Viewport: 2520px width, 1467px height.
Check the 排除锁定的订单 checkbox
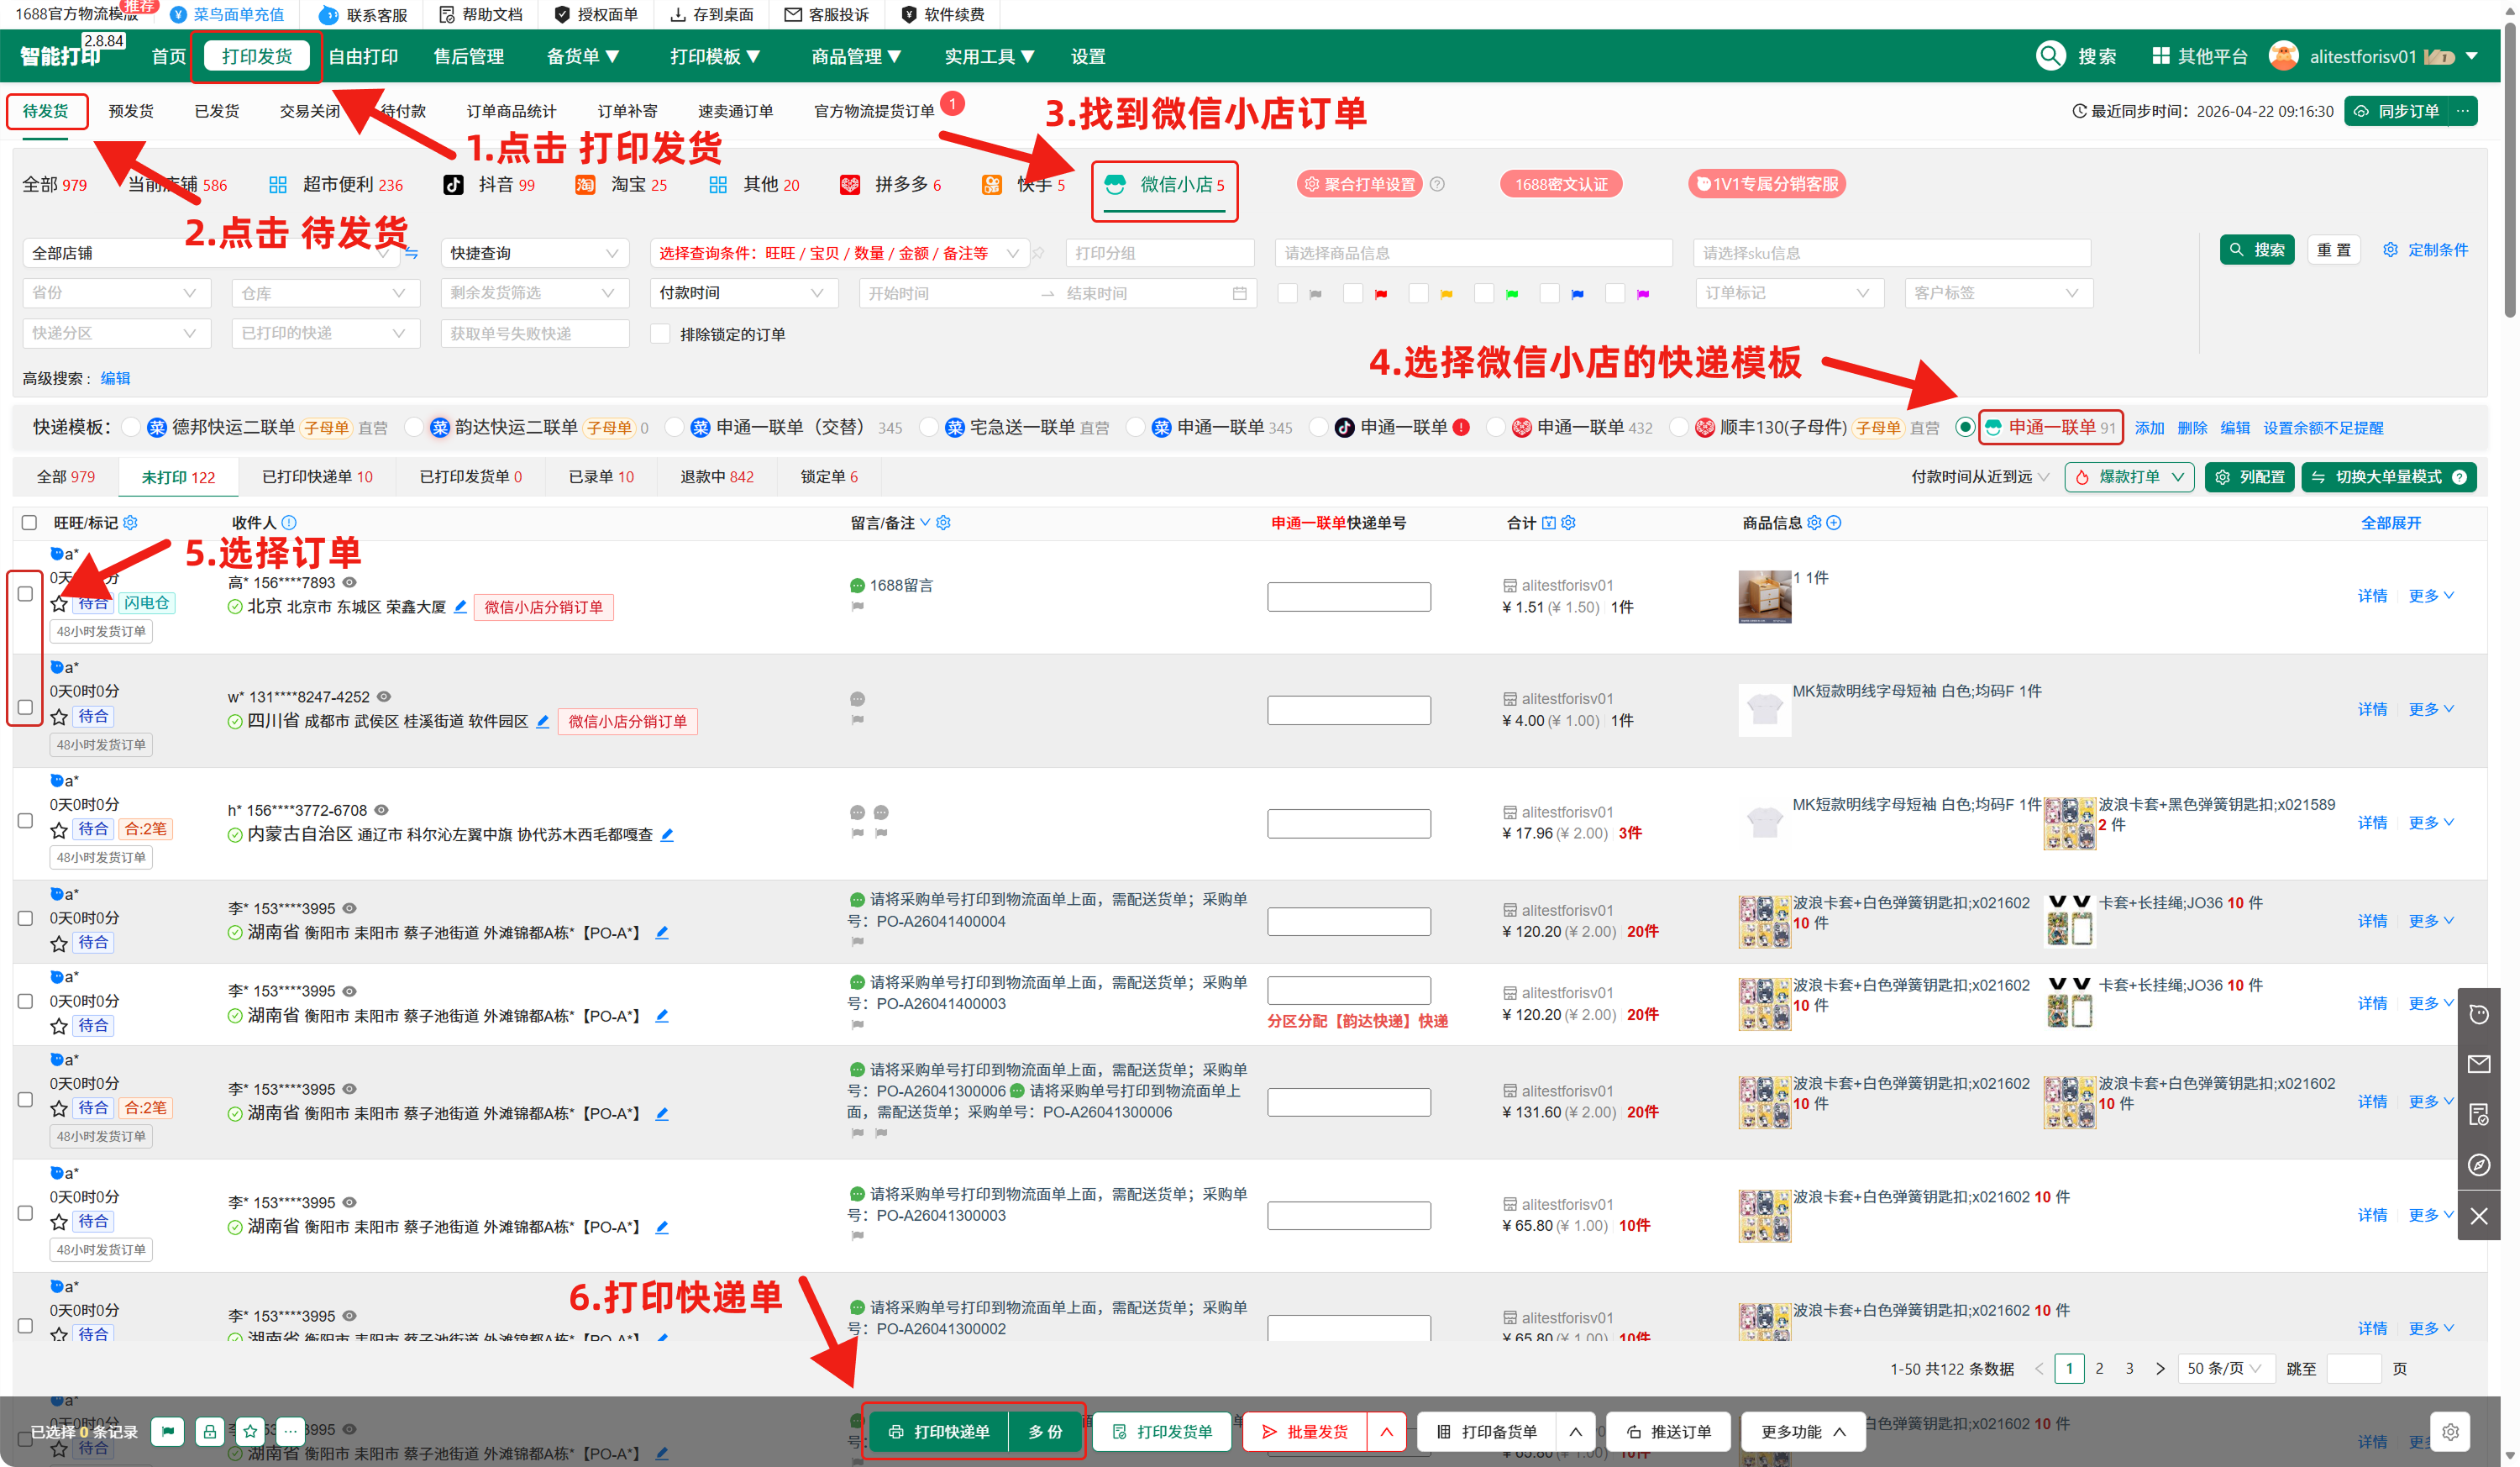click(660, 334)
